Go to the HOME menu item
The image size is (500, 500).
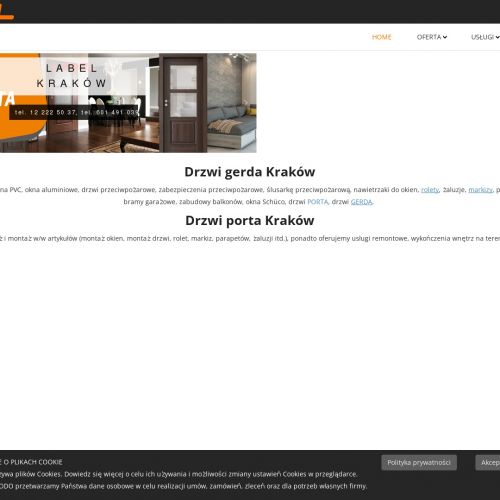tap(381, 37)
